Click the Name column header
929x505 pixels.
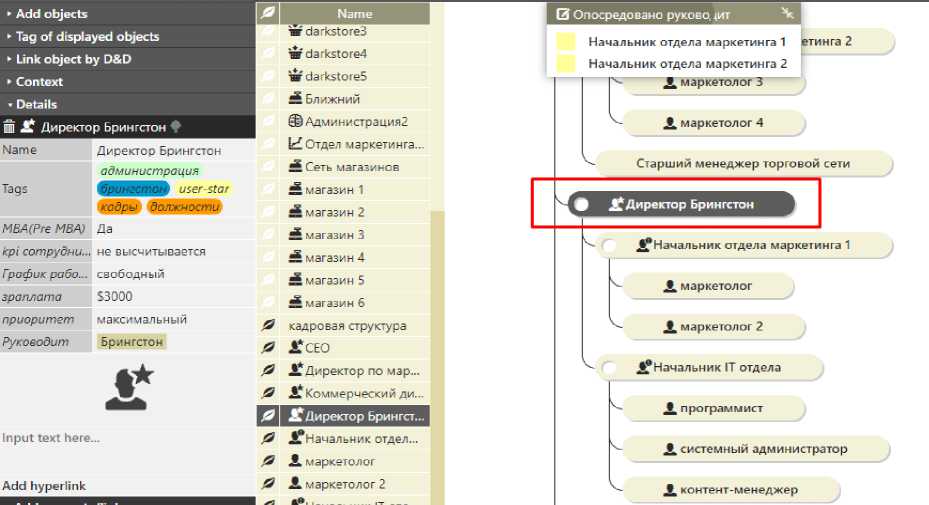[x=354, y=13]
